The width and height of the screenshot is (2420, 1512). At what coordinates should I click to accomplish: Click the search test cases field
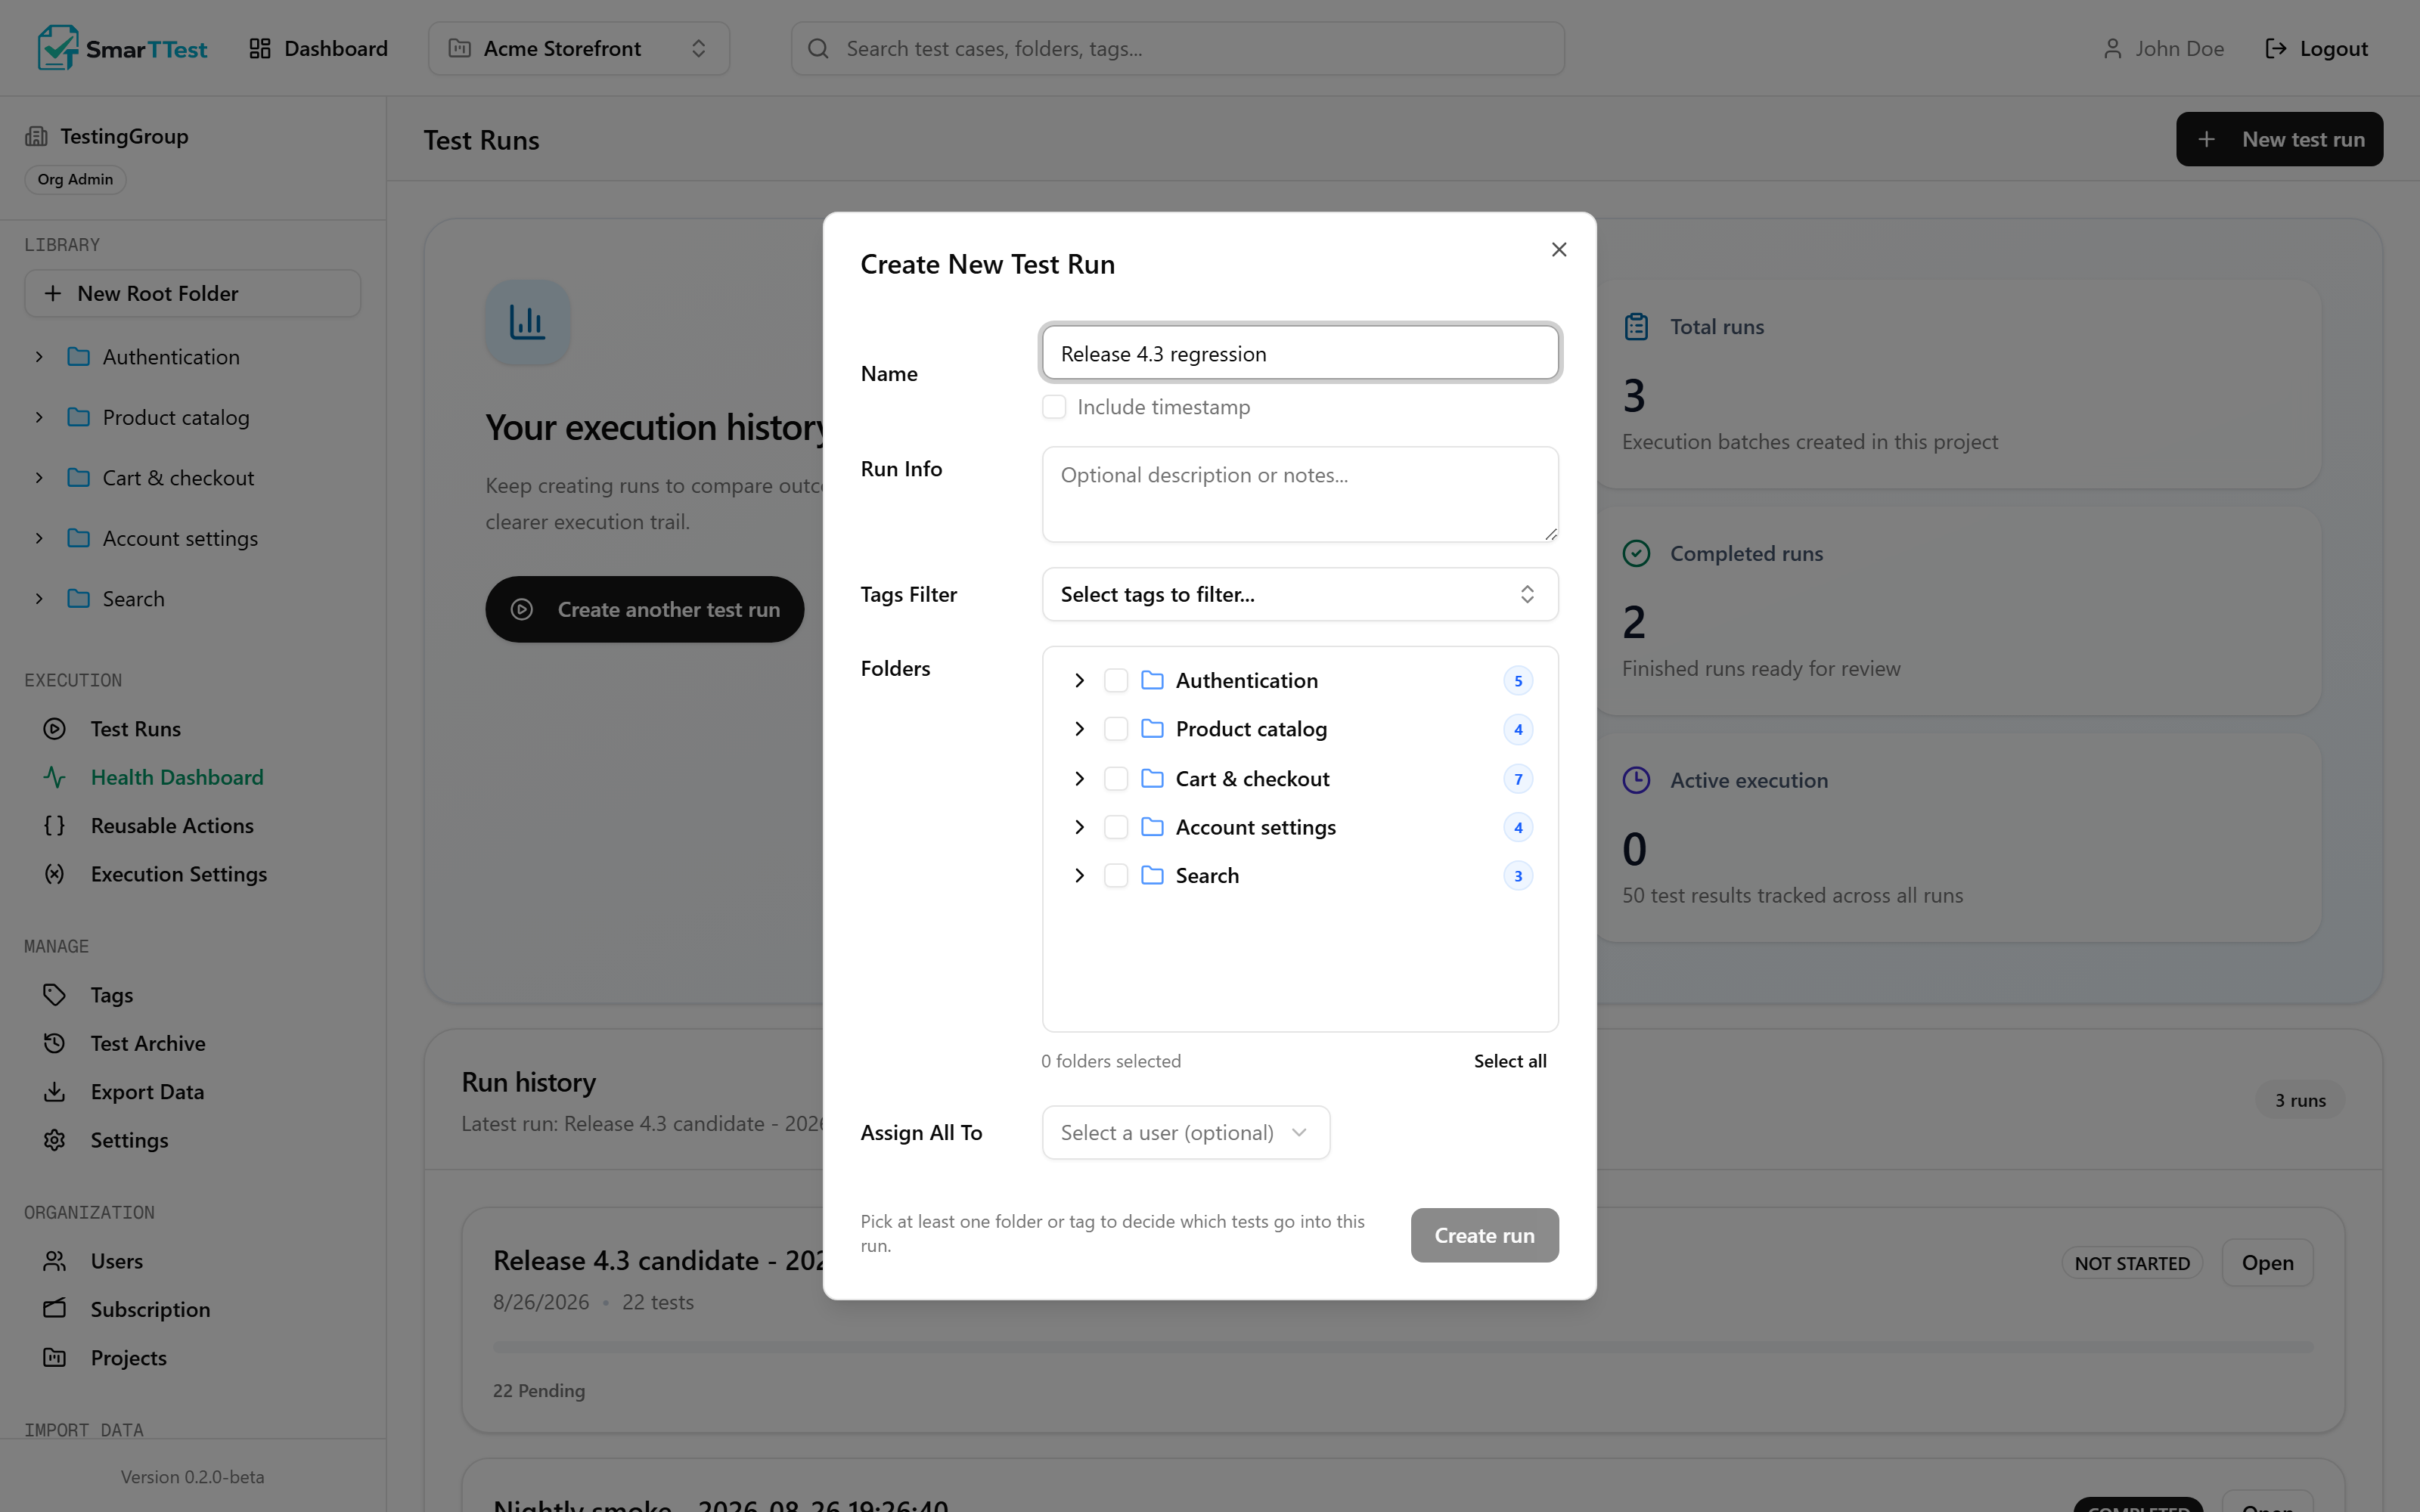1177,48
